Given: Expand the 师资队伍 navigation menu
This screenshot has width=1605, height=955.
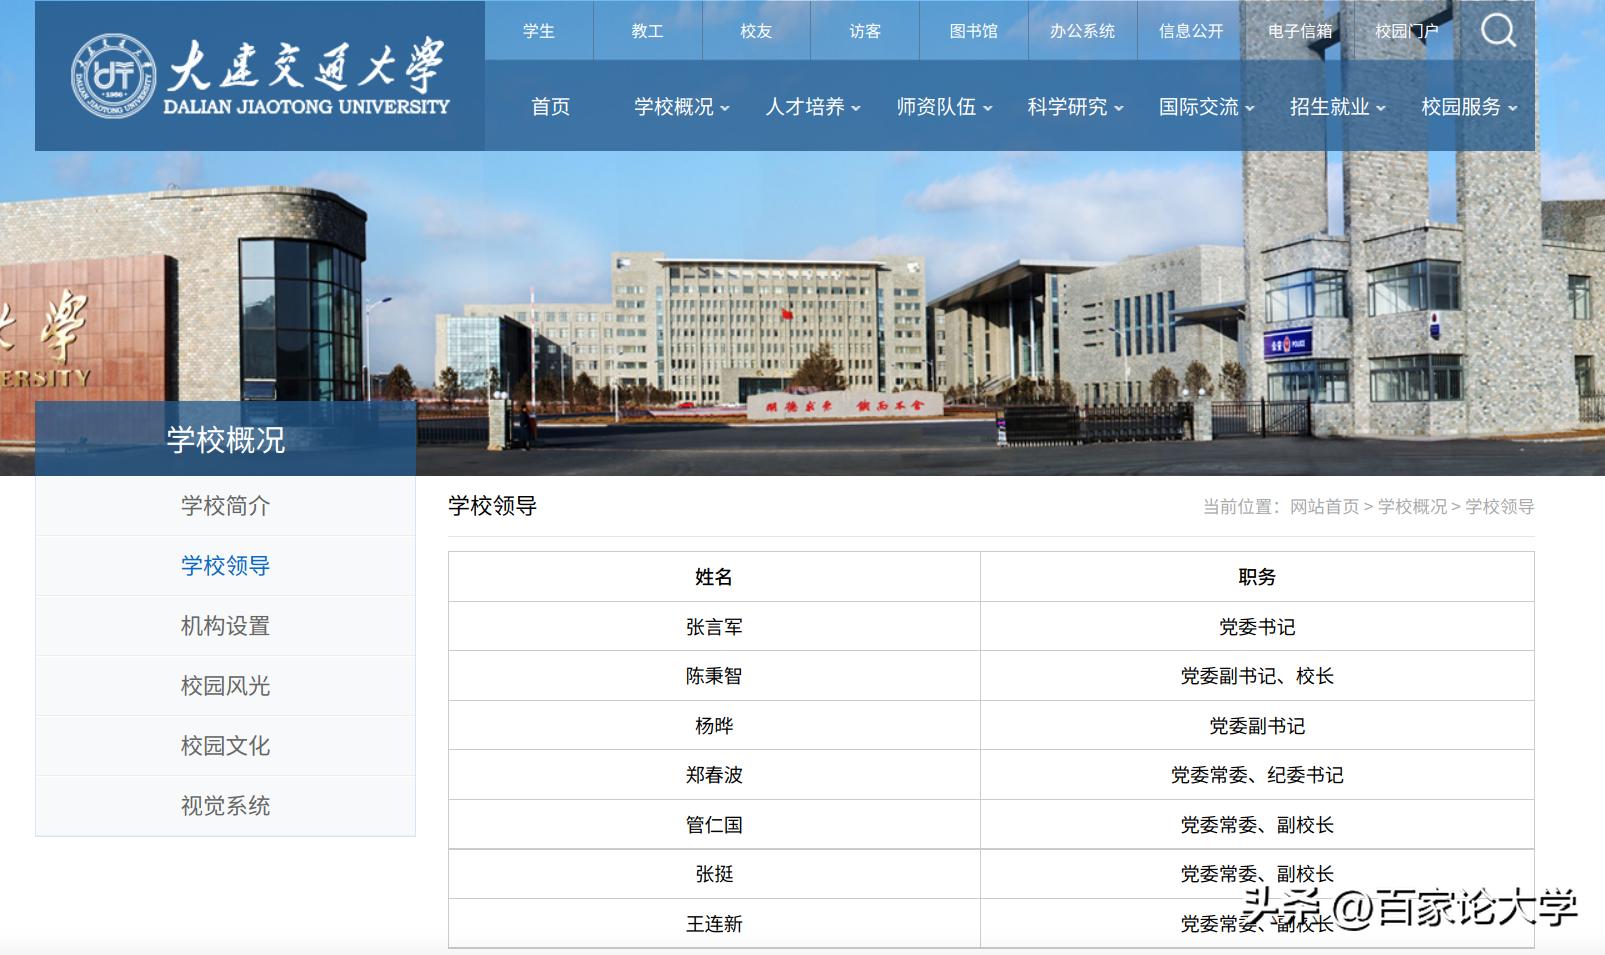Looking at the screenshot, I should [944, 107].
